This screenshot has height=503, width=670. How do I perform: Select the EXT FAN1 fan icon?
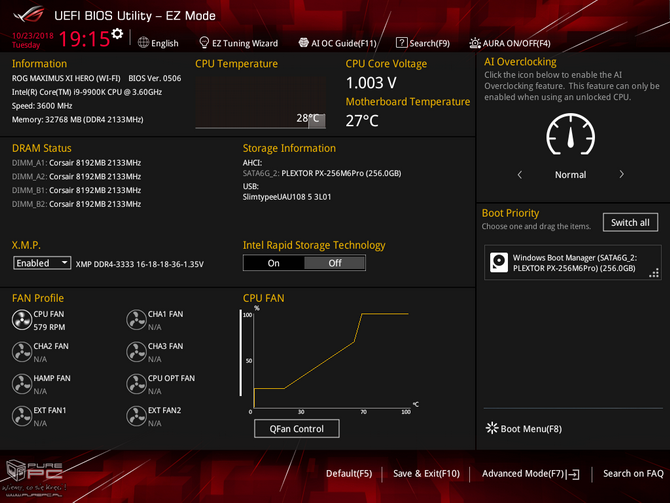click(22, 416)
